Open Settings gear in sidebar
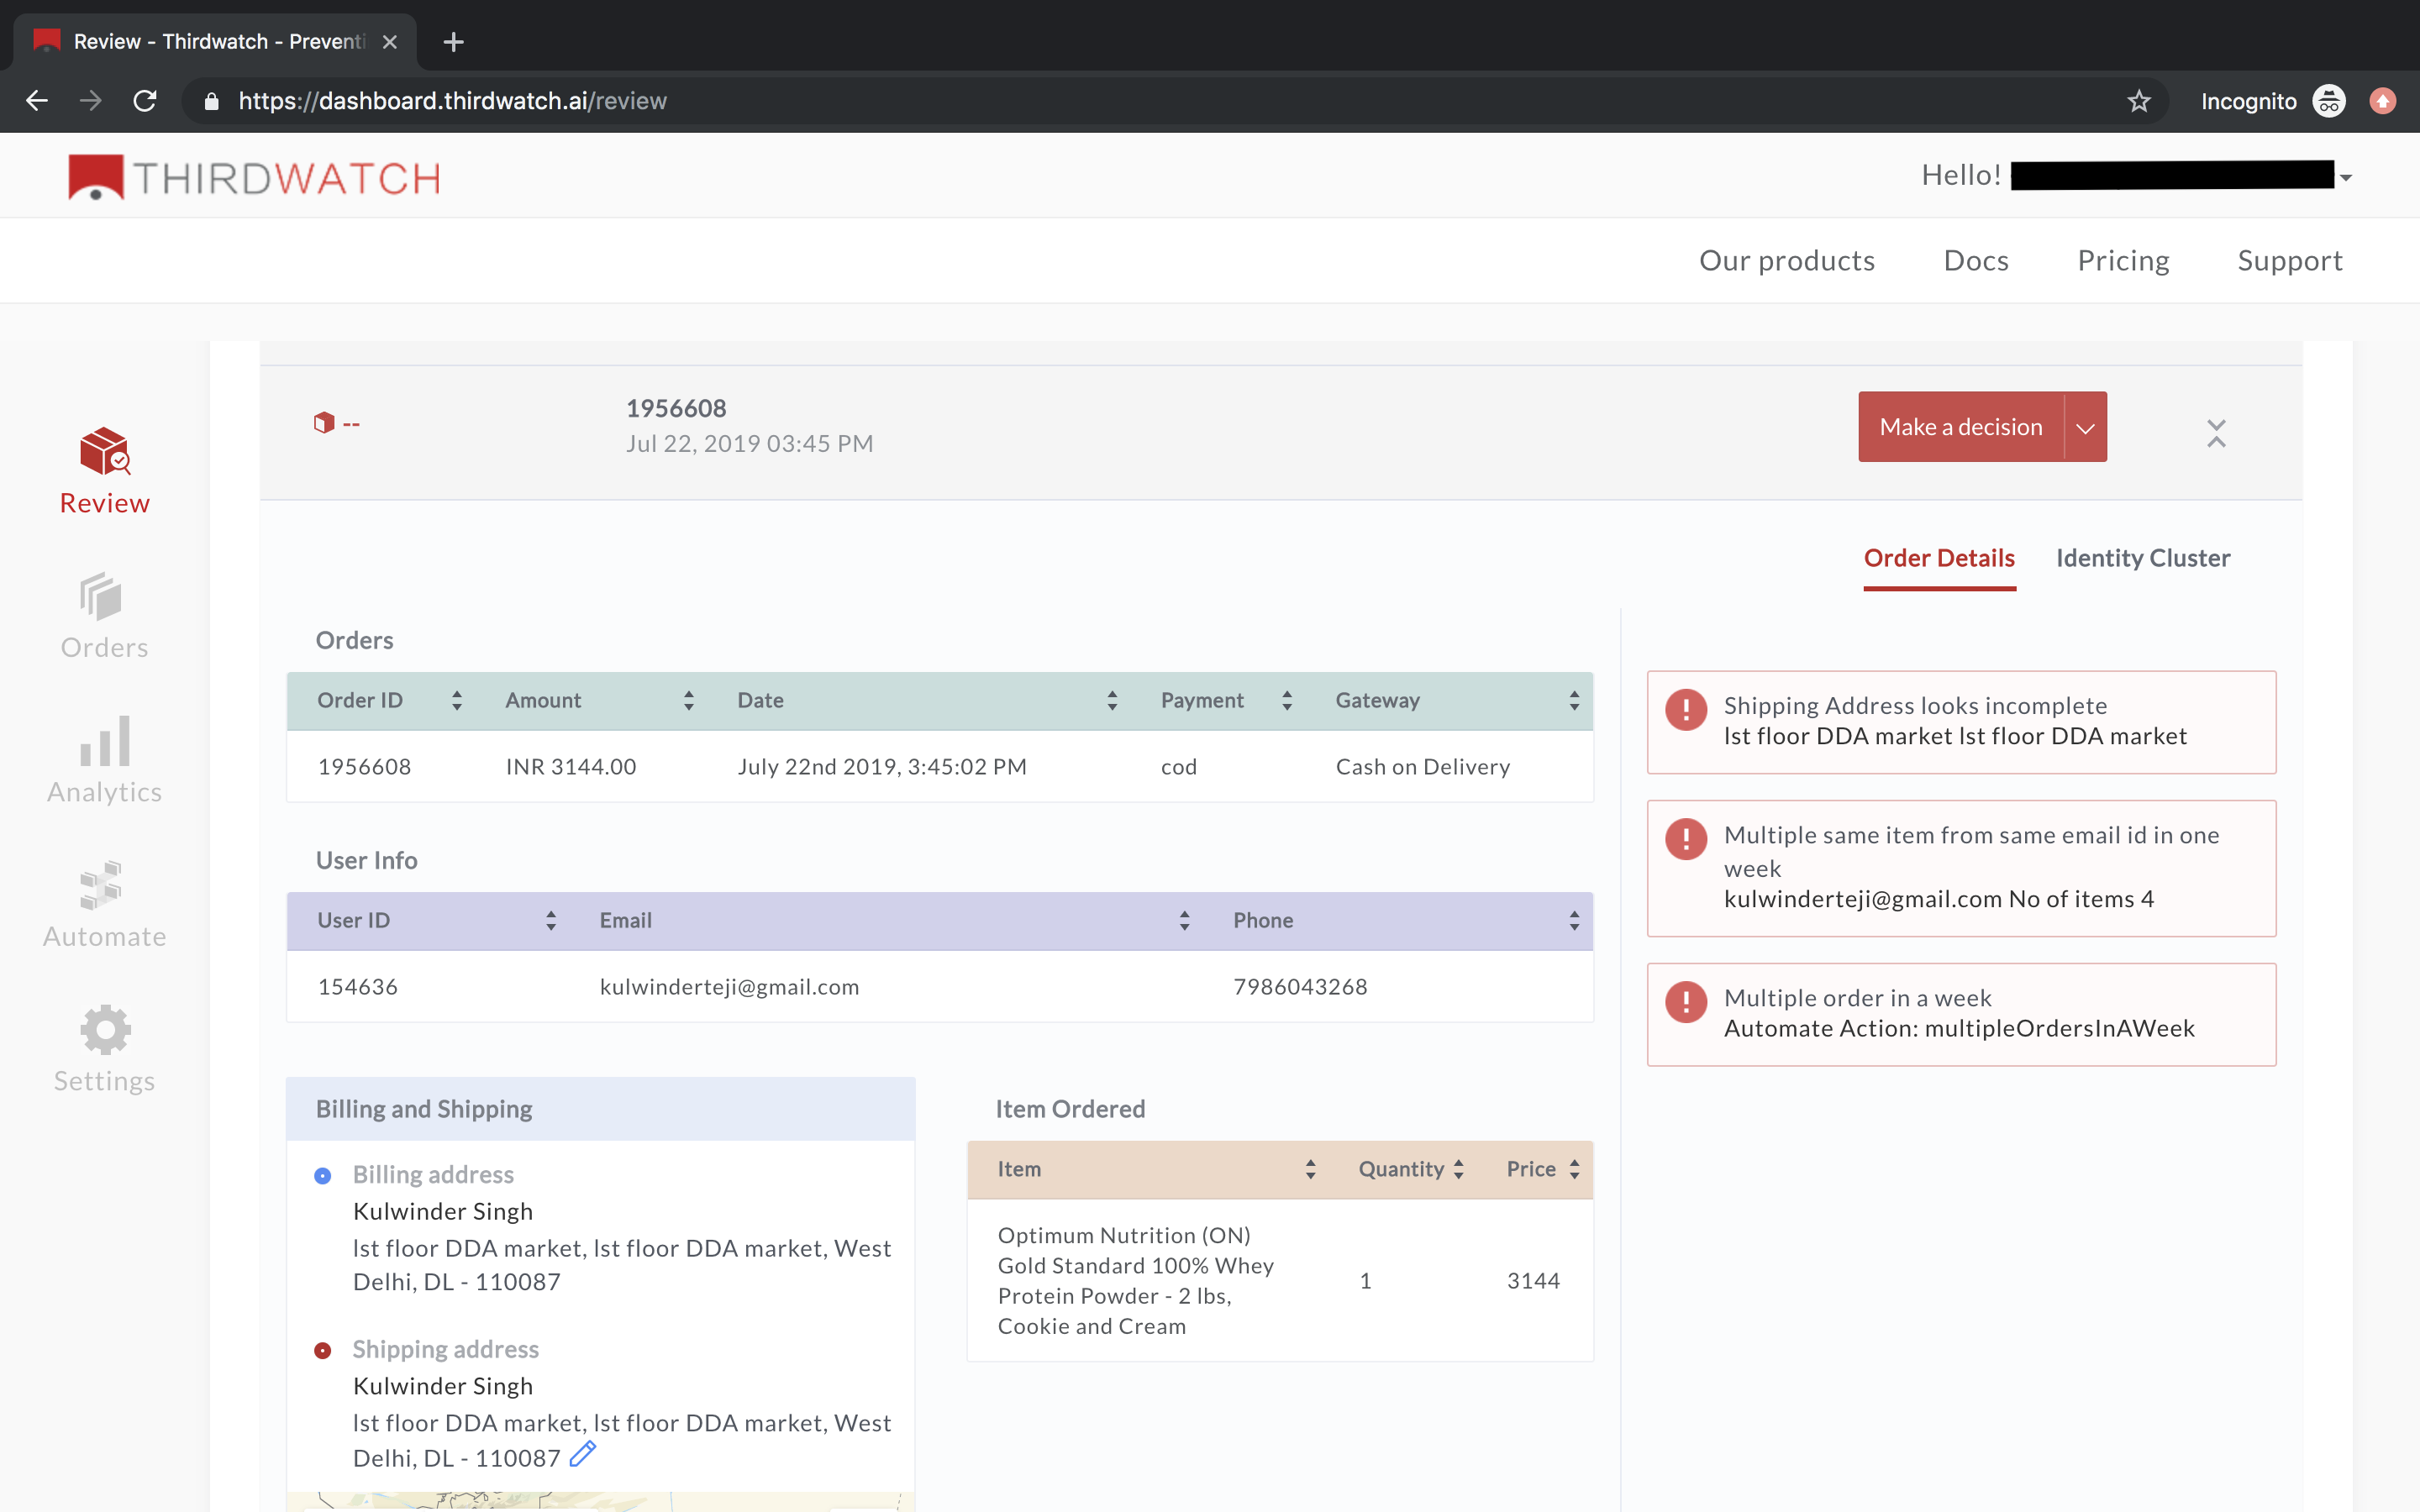2420x1512 pixels. click(105, 1030)
